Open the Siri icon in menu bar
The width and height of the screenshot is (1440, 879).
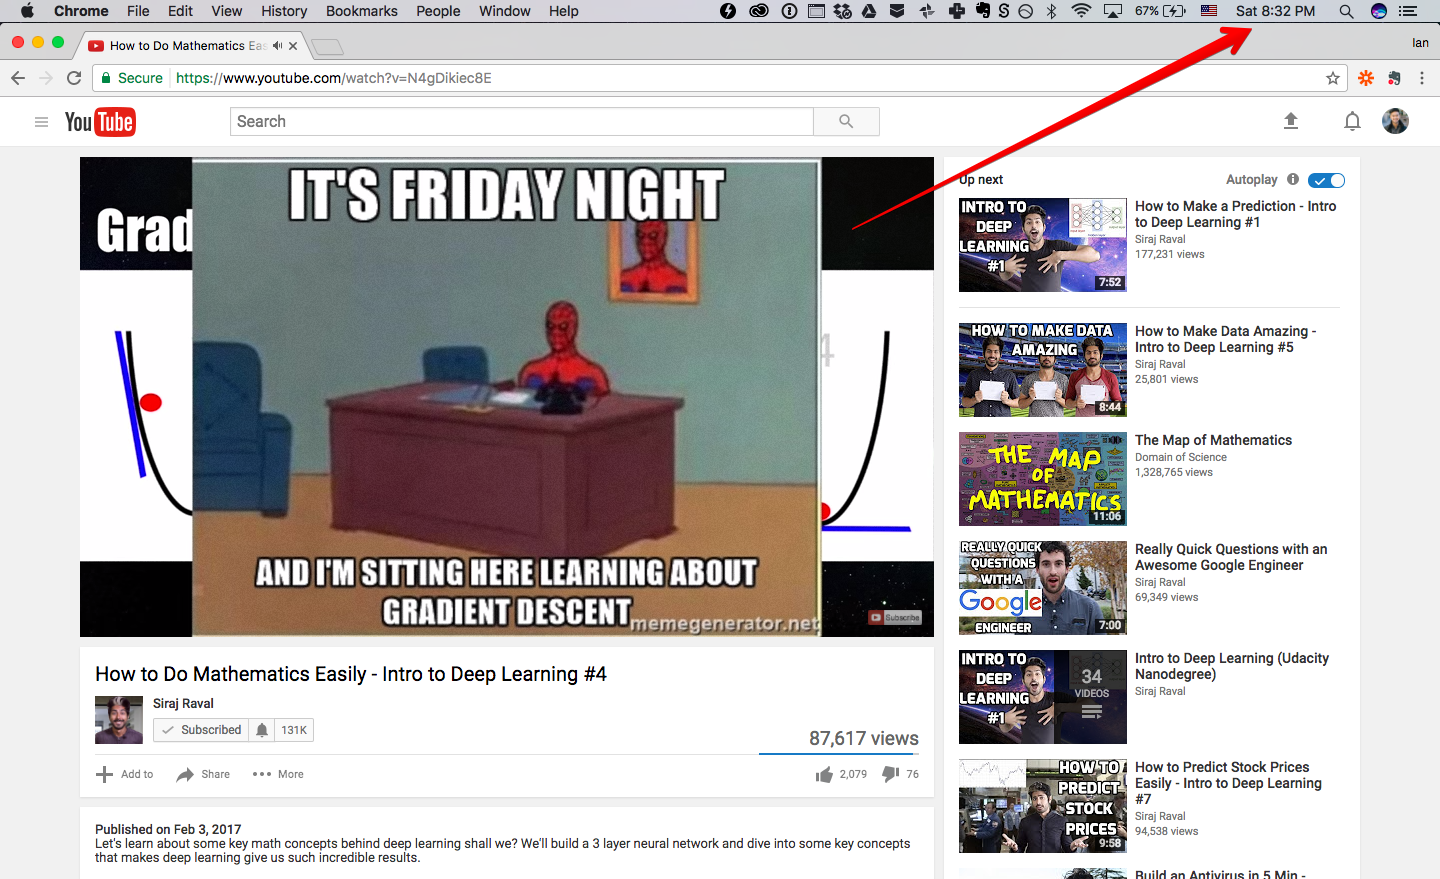coord(1379,11)
